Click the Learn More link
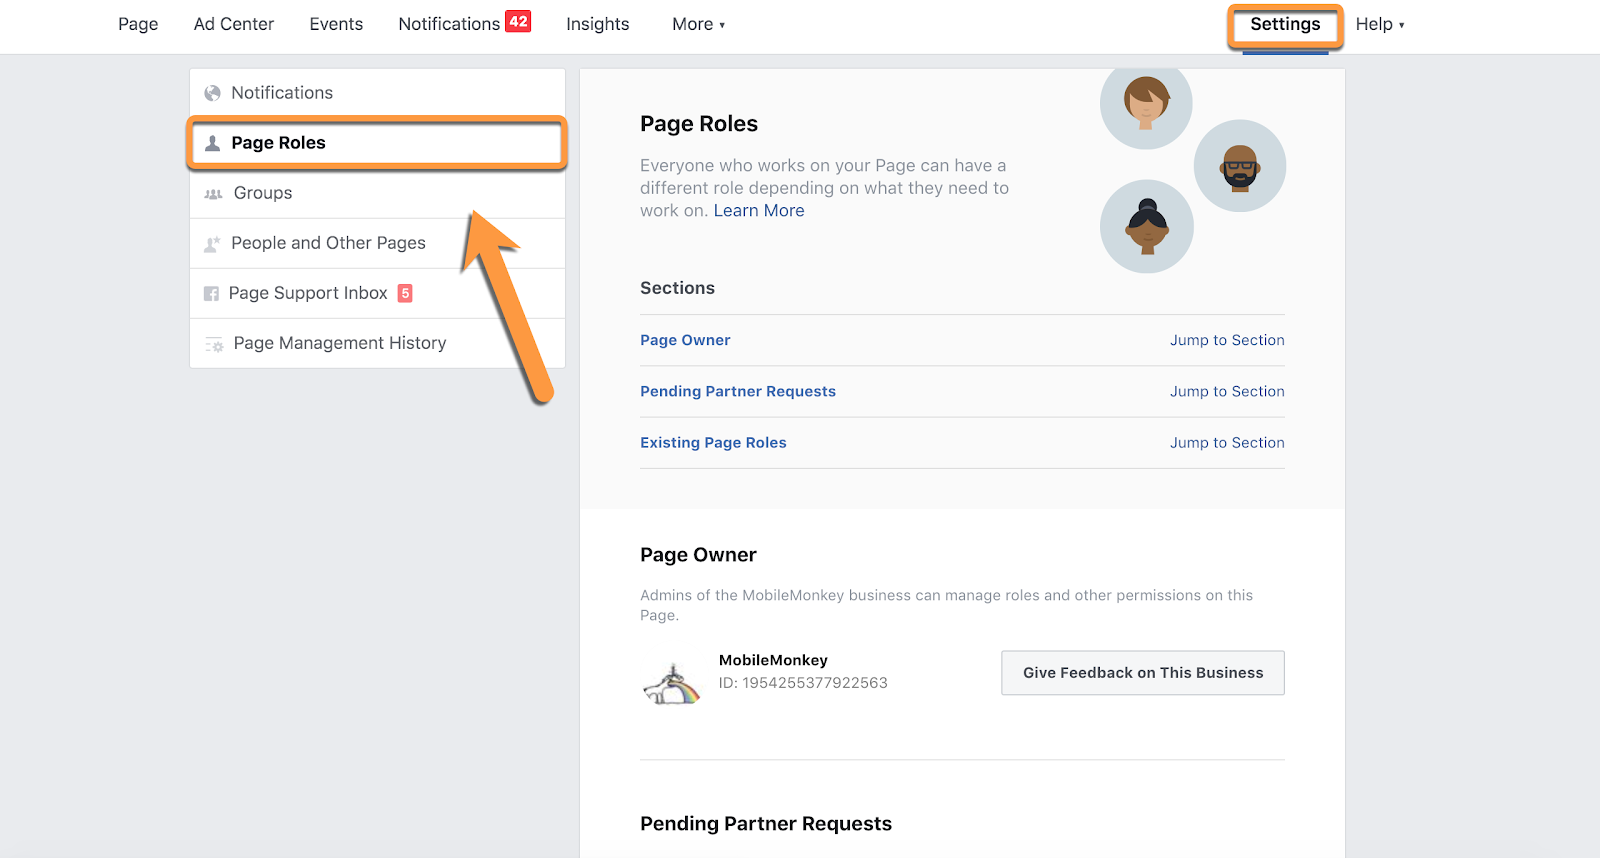Image resolution: width=1600 pixels, height=858 pixels. [759, 211]
